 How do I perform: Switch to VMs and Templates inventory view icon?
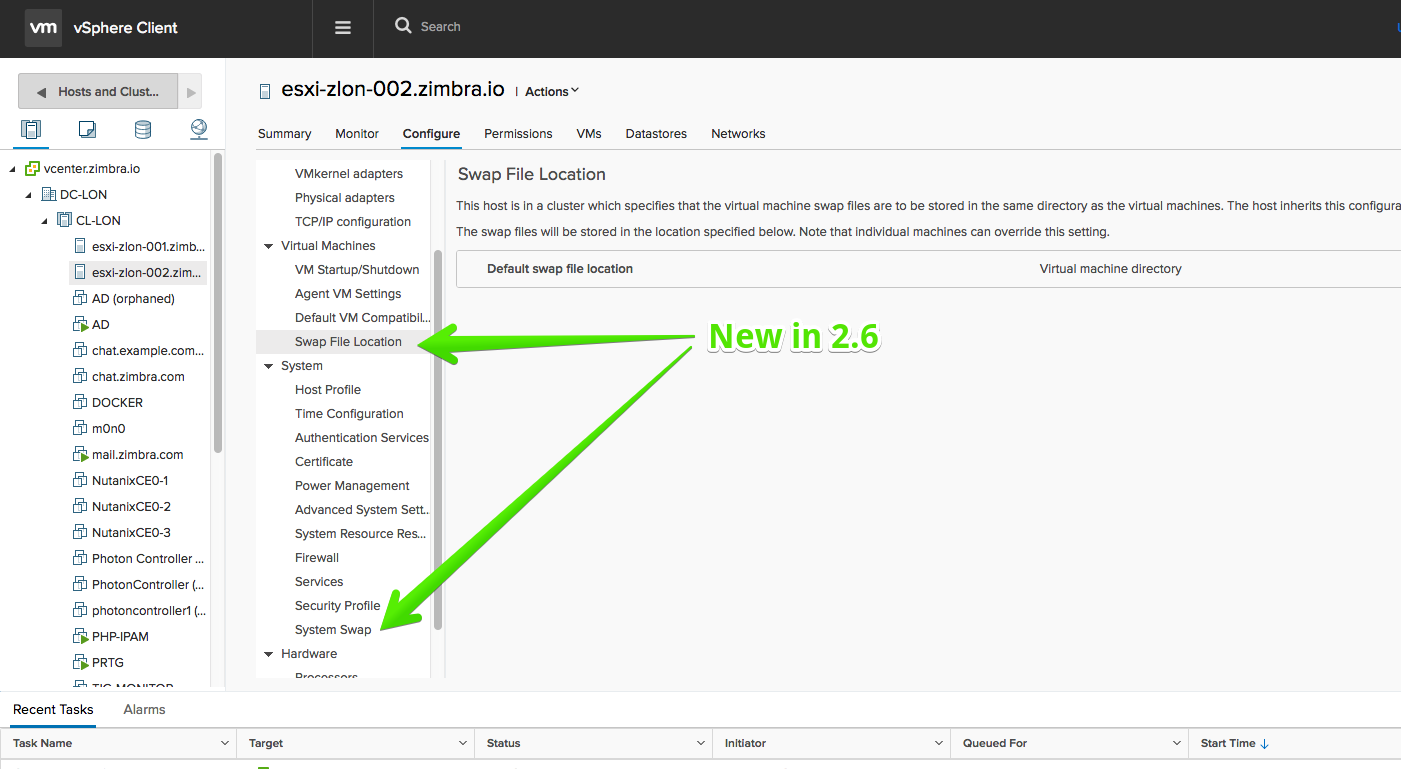[x=87, y=129]
